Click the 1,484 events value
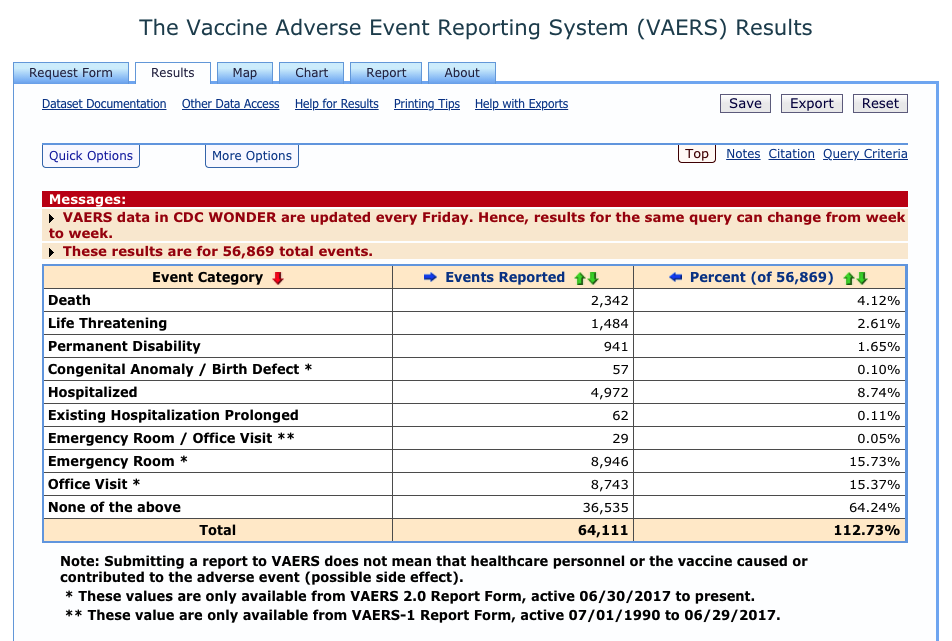 (x=610, y=324)
